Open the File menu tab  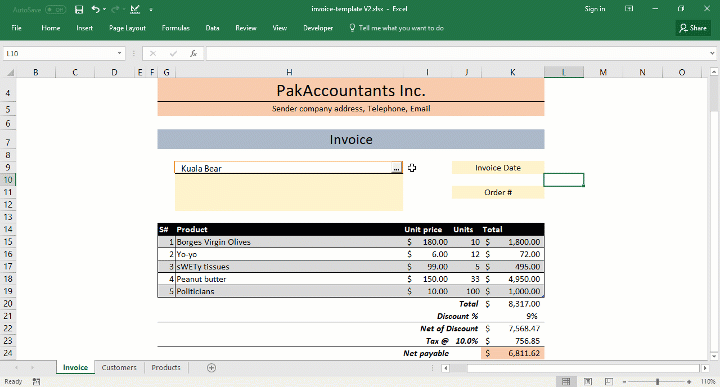point(17,28)
